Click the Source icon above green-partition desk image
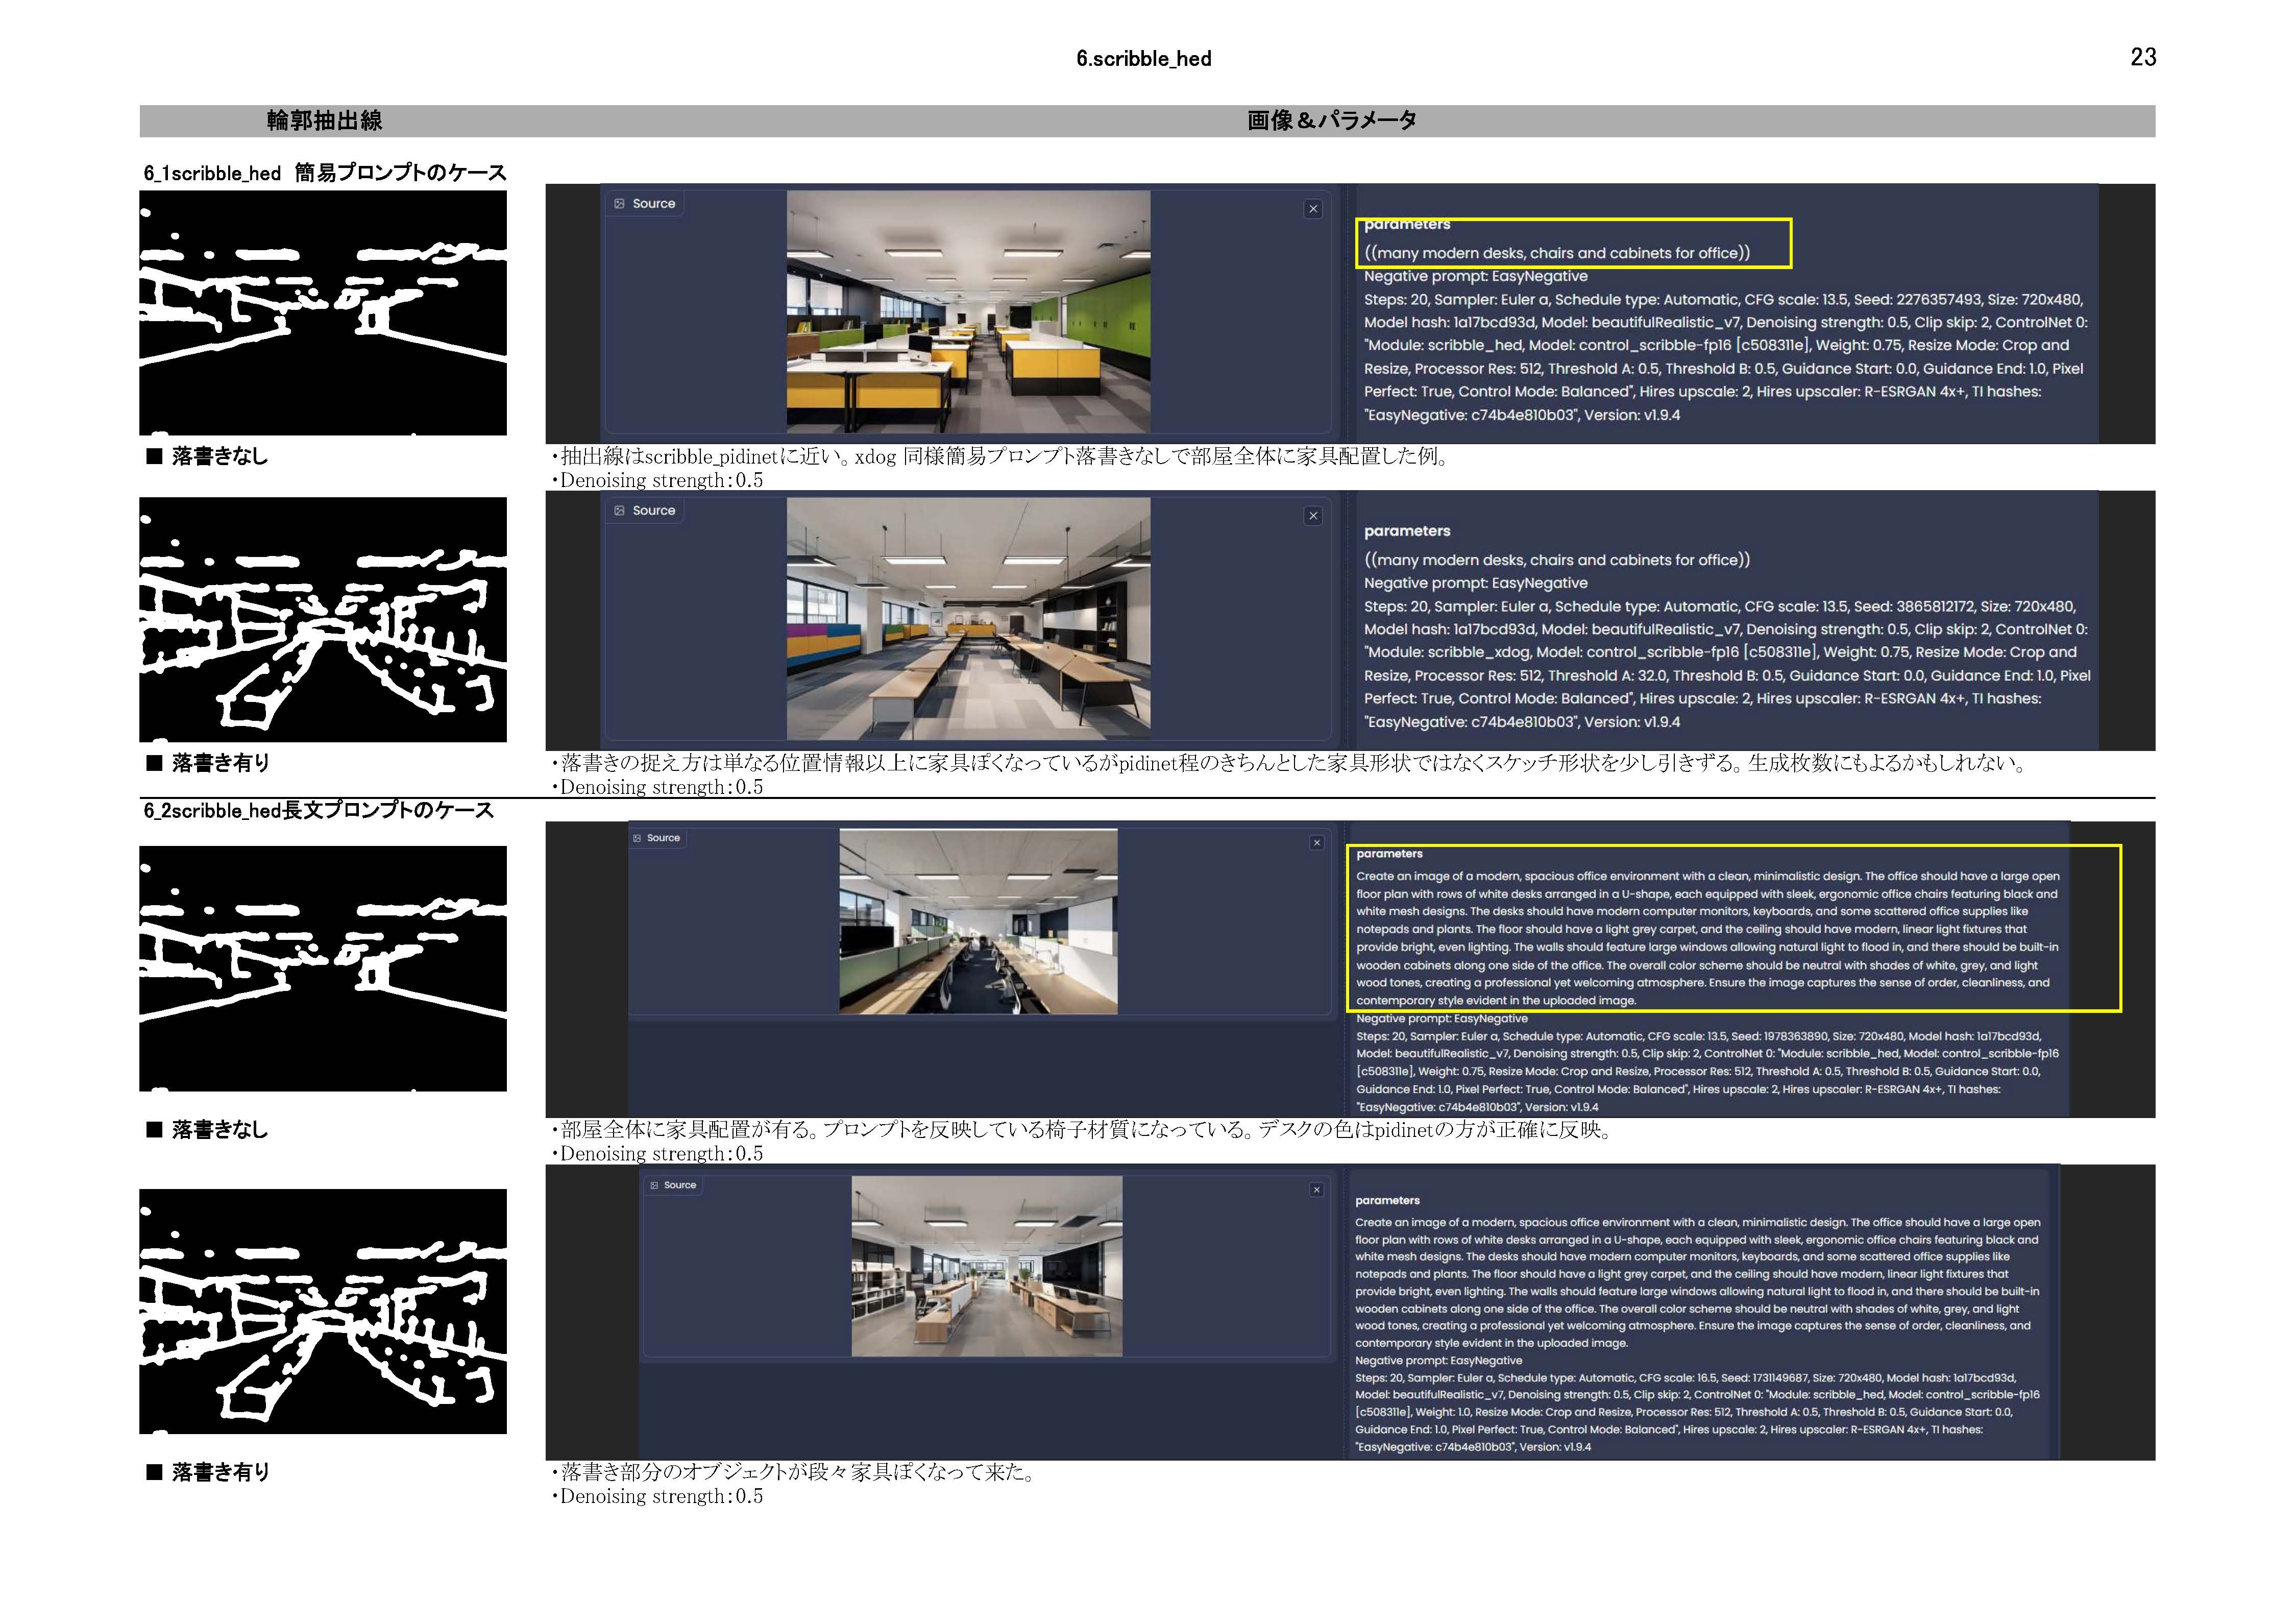Image resolution: width=2296 pixels, height=1624 pixels. pos(638,838)
